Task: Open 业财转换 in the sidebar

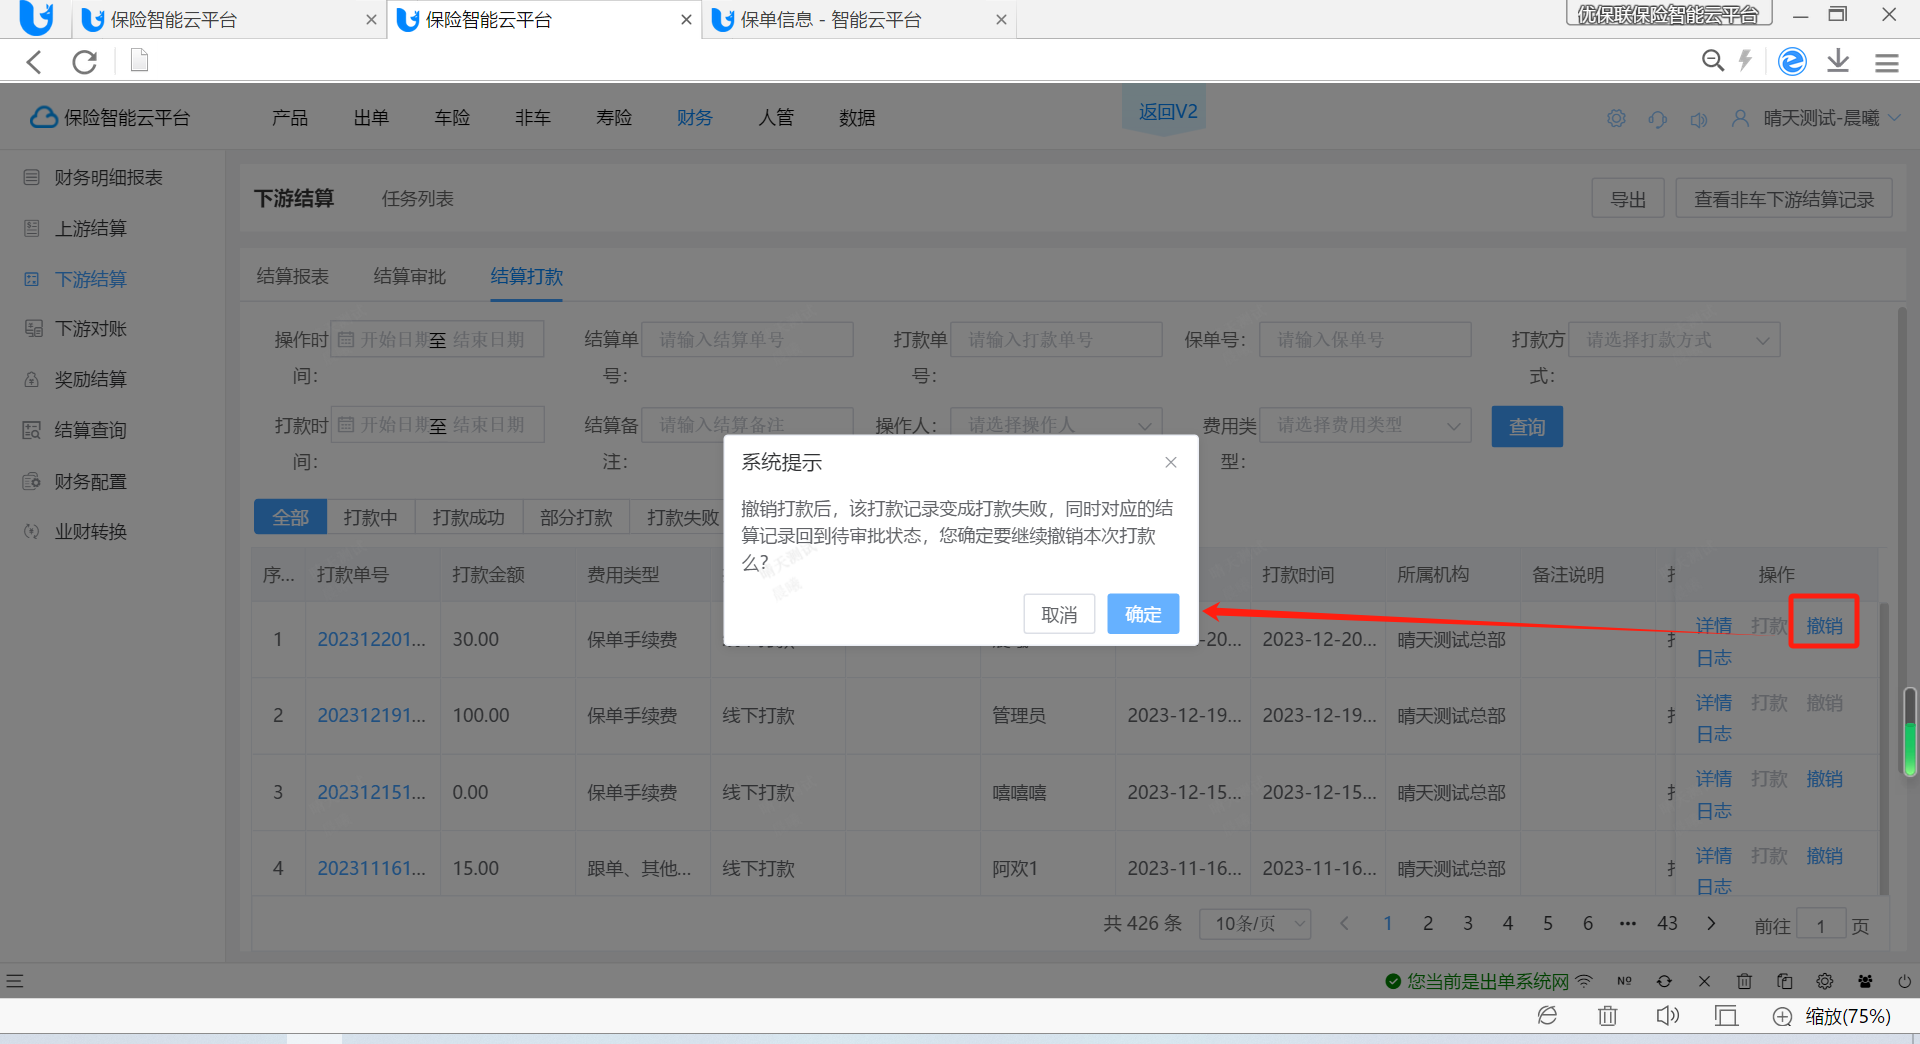Action: [x=90, y=532]
